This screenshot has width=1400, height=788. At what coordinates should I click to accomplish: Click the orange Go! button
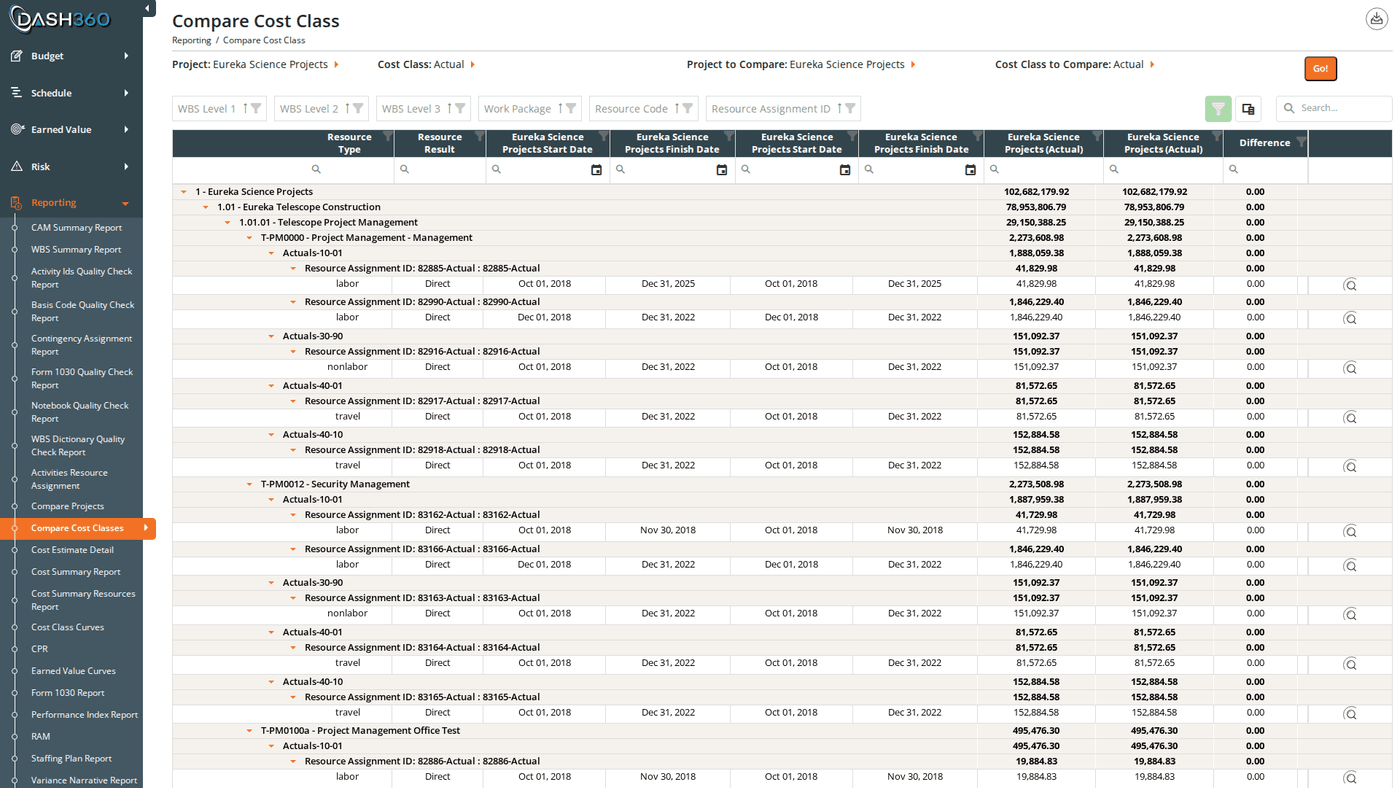click(x=1320, y=68)
